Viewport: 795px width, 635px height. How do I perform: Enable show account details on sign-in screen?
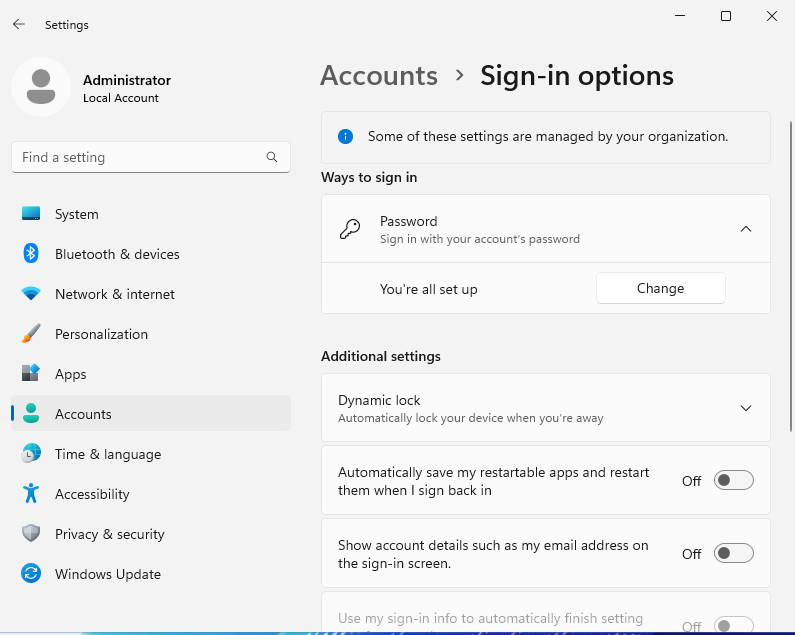[x=733, y=554]
